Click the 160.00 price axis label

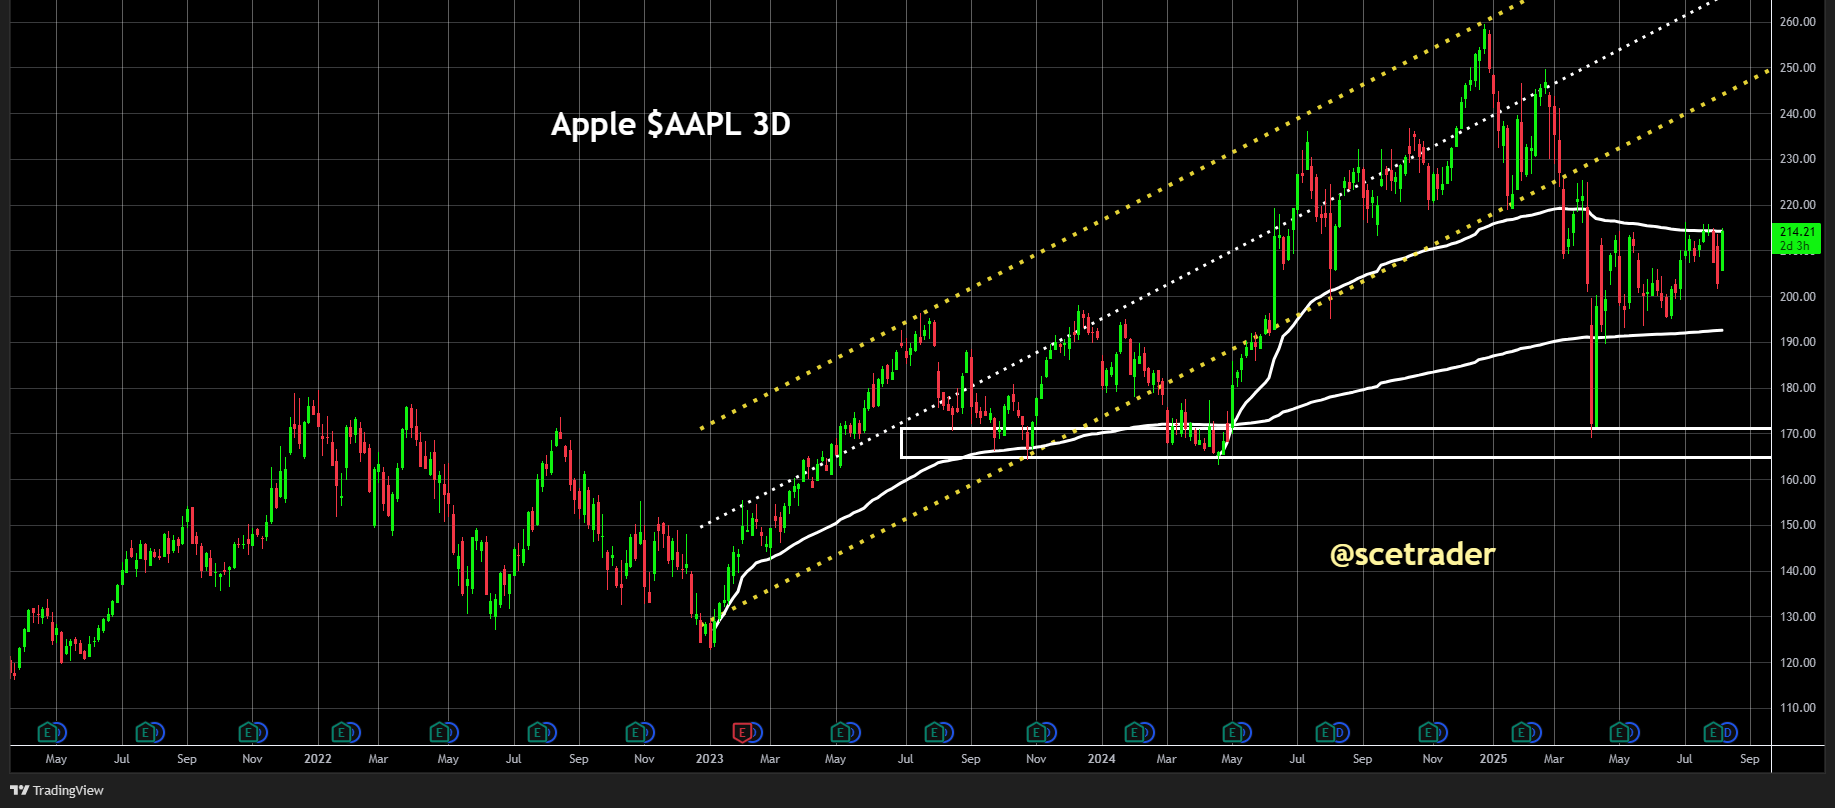[x=1798, y=480]
